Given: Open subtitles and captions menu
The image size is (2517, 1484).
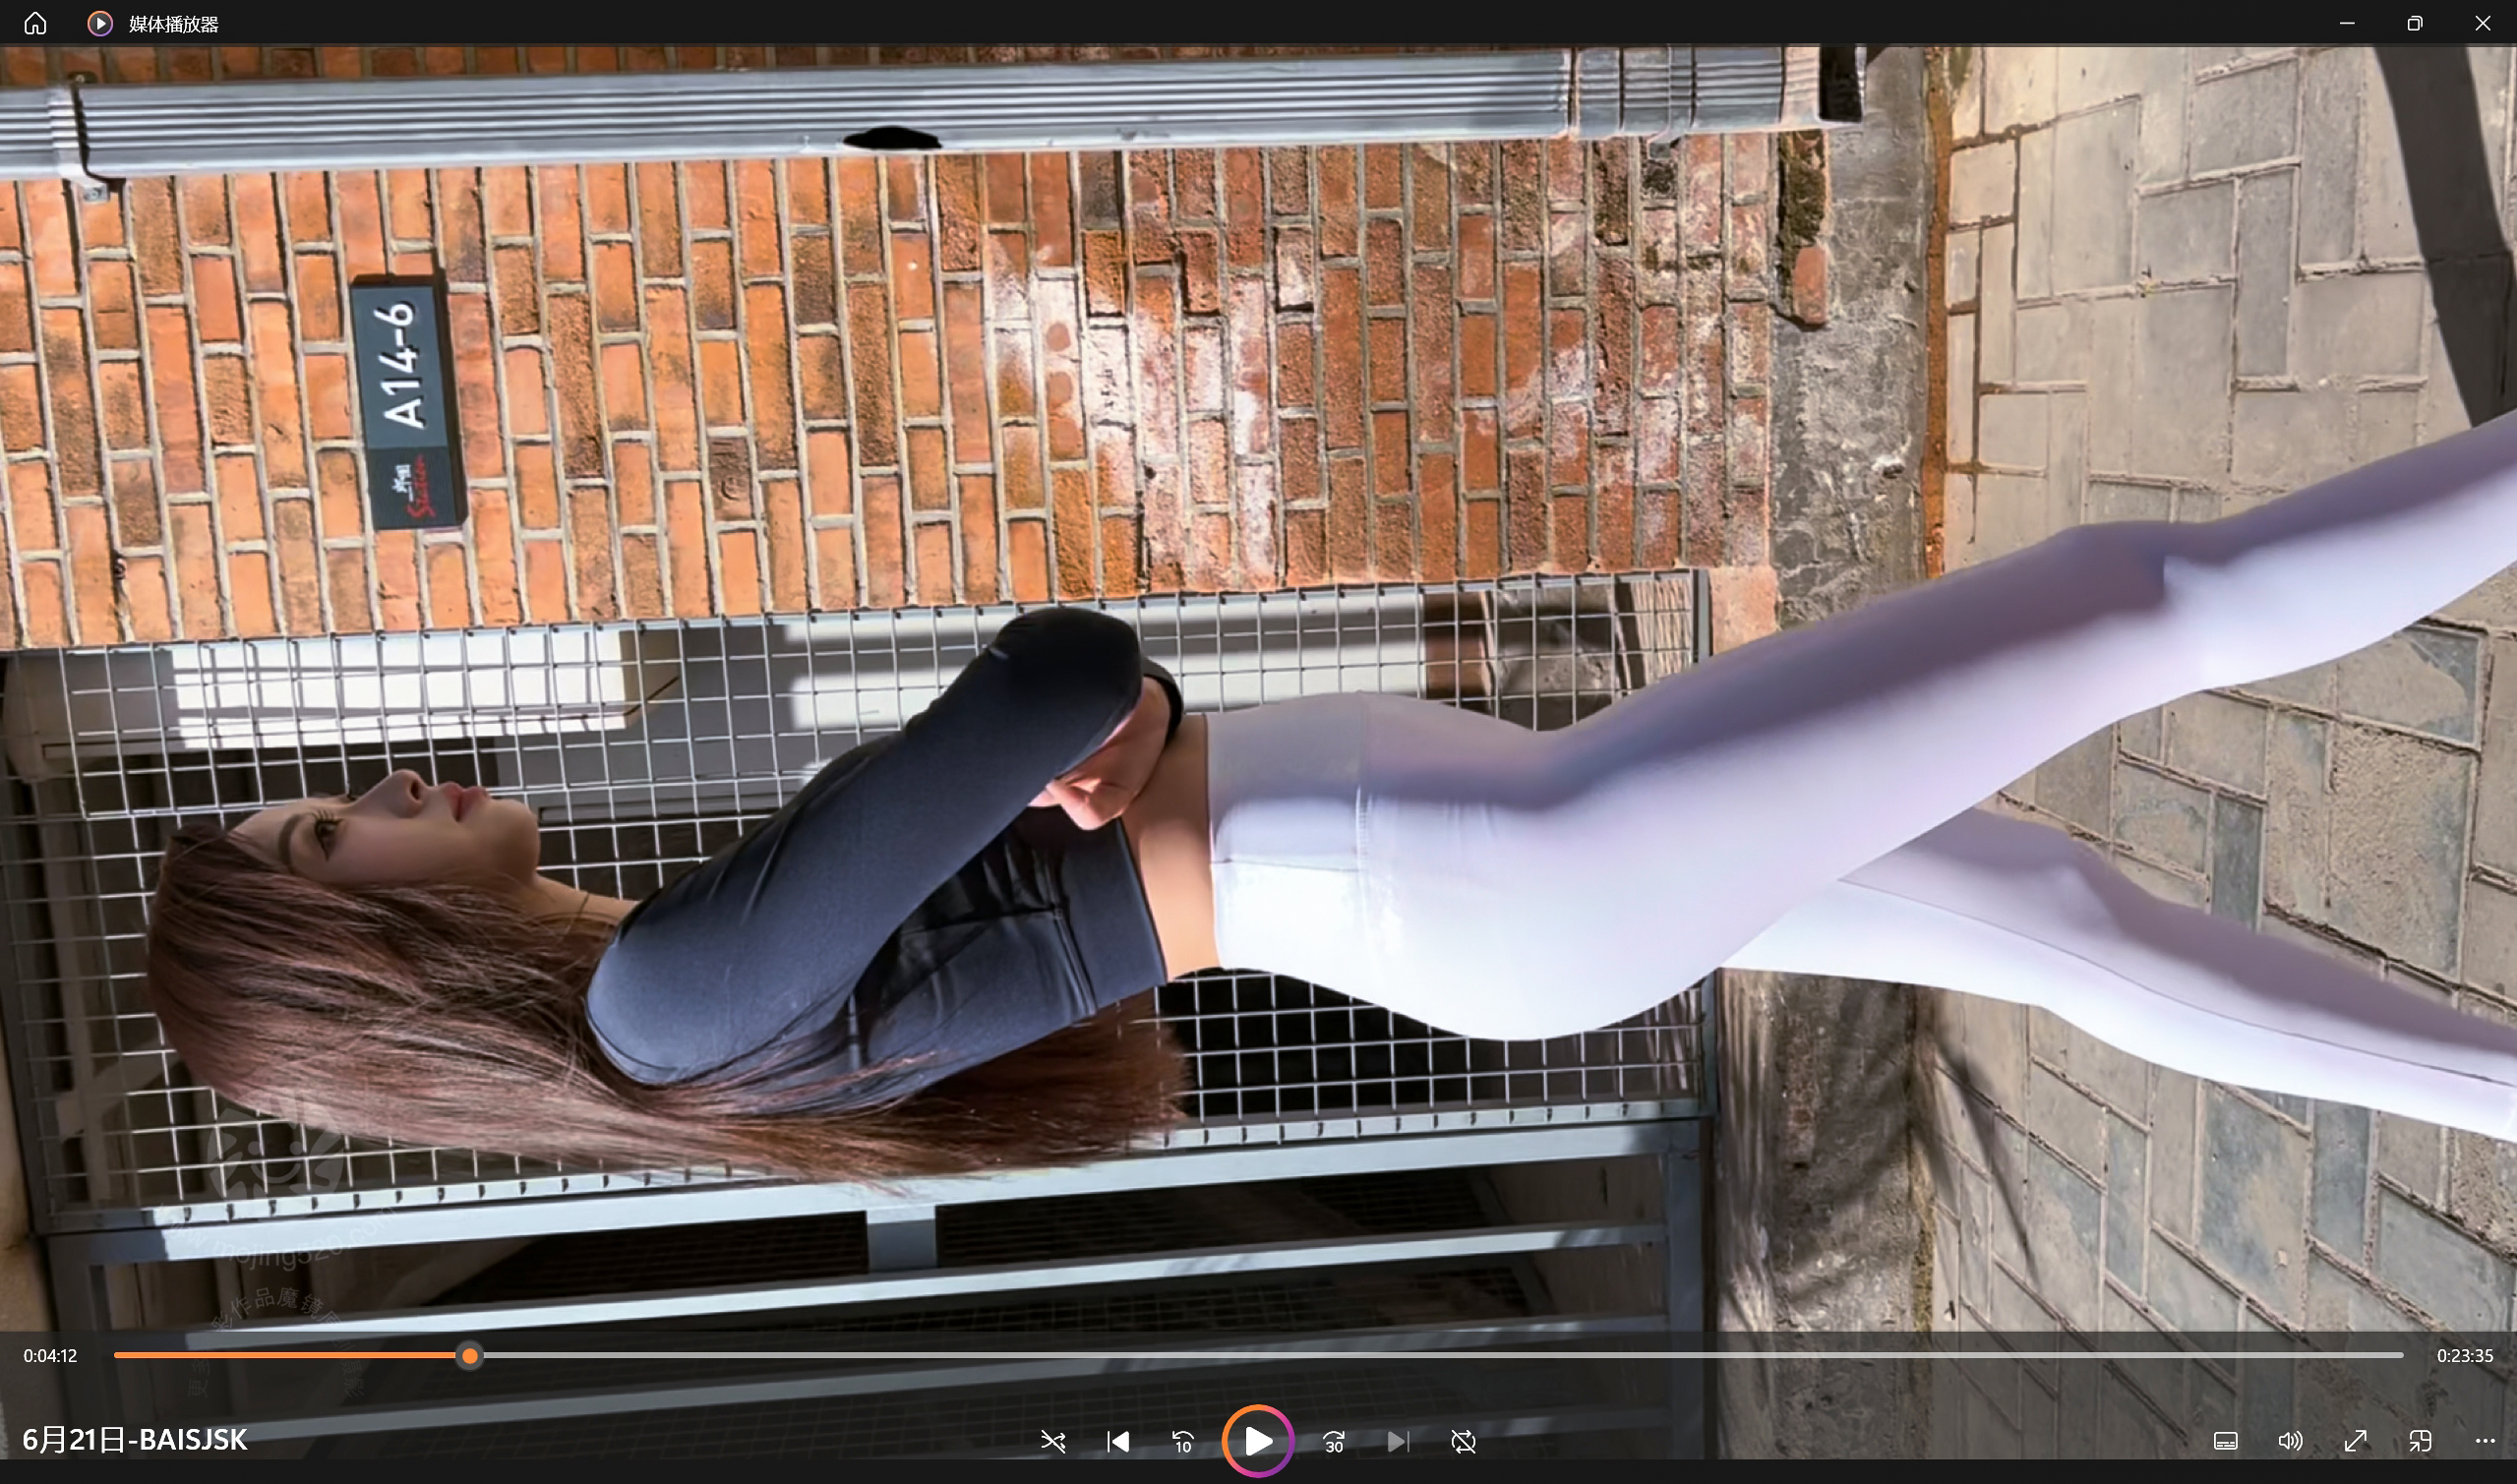Looking at the screenshot, I should tap(2225, 1441).
